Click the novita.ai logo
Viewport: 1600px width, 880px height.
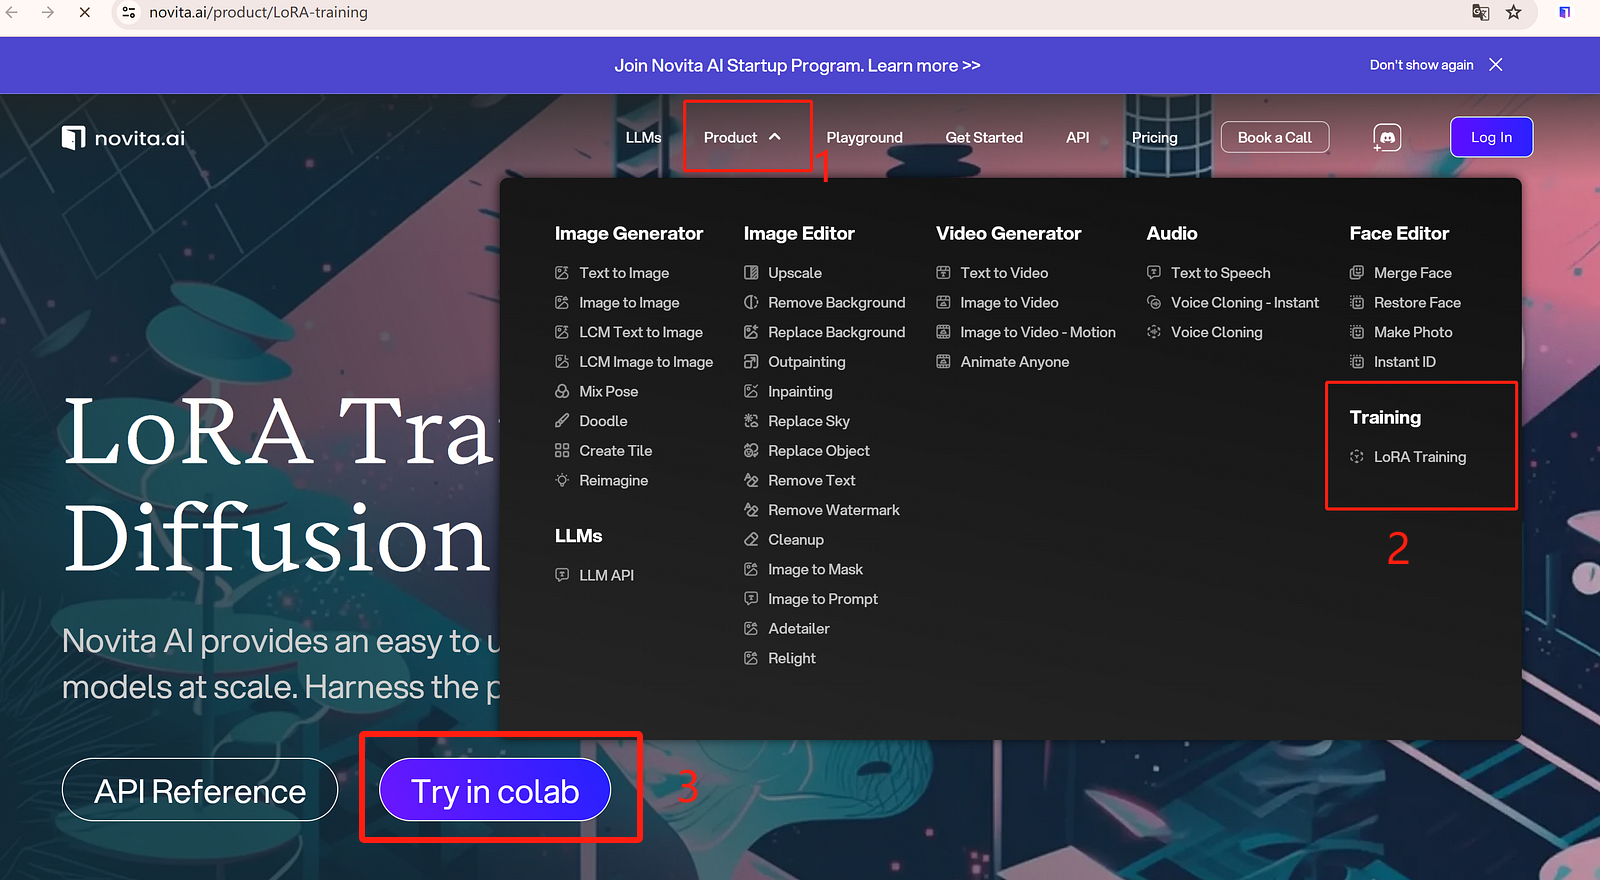coord(124,138)
